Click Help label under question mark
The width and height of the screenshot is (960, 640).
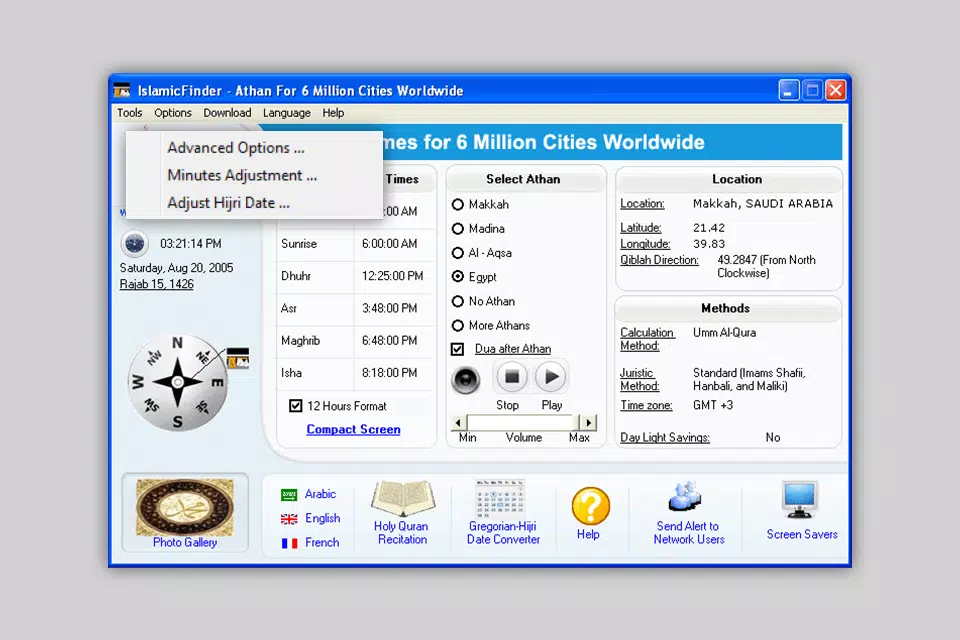coord(588,534)
